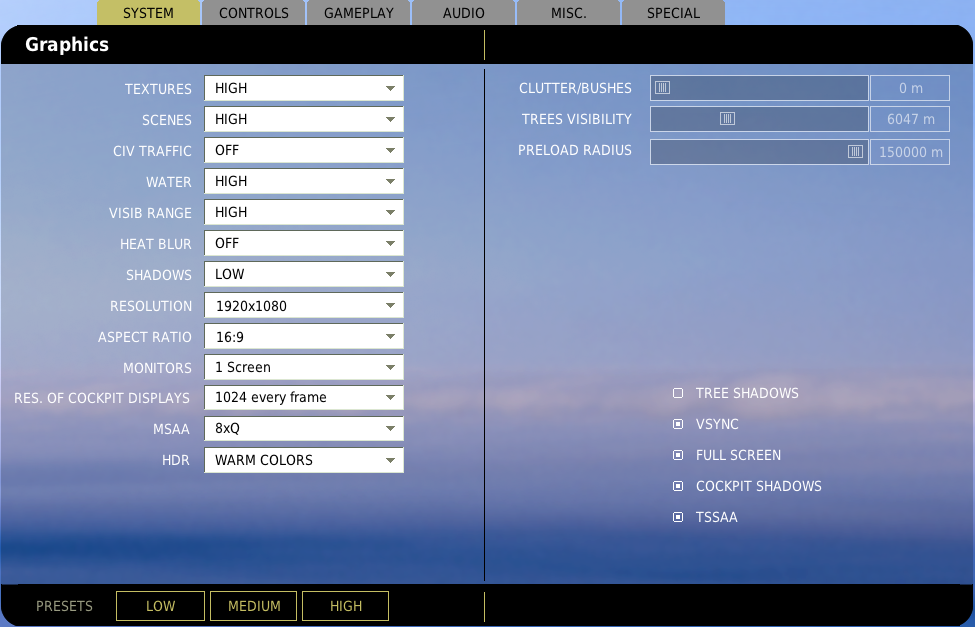975x627 pixels.
Task: Expand the HEAT BLUR dropdown
Action: pos(304,243)
